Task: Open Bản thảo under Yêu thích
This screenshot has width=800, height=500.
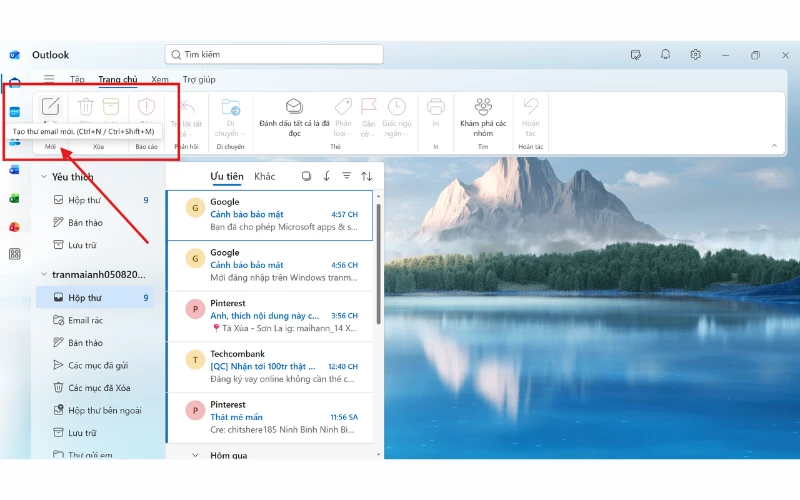Action: point(95,222)
